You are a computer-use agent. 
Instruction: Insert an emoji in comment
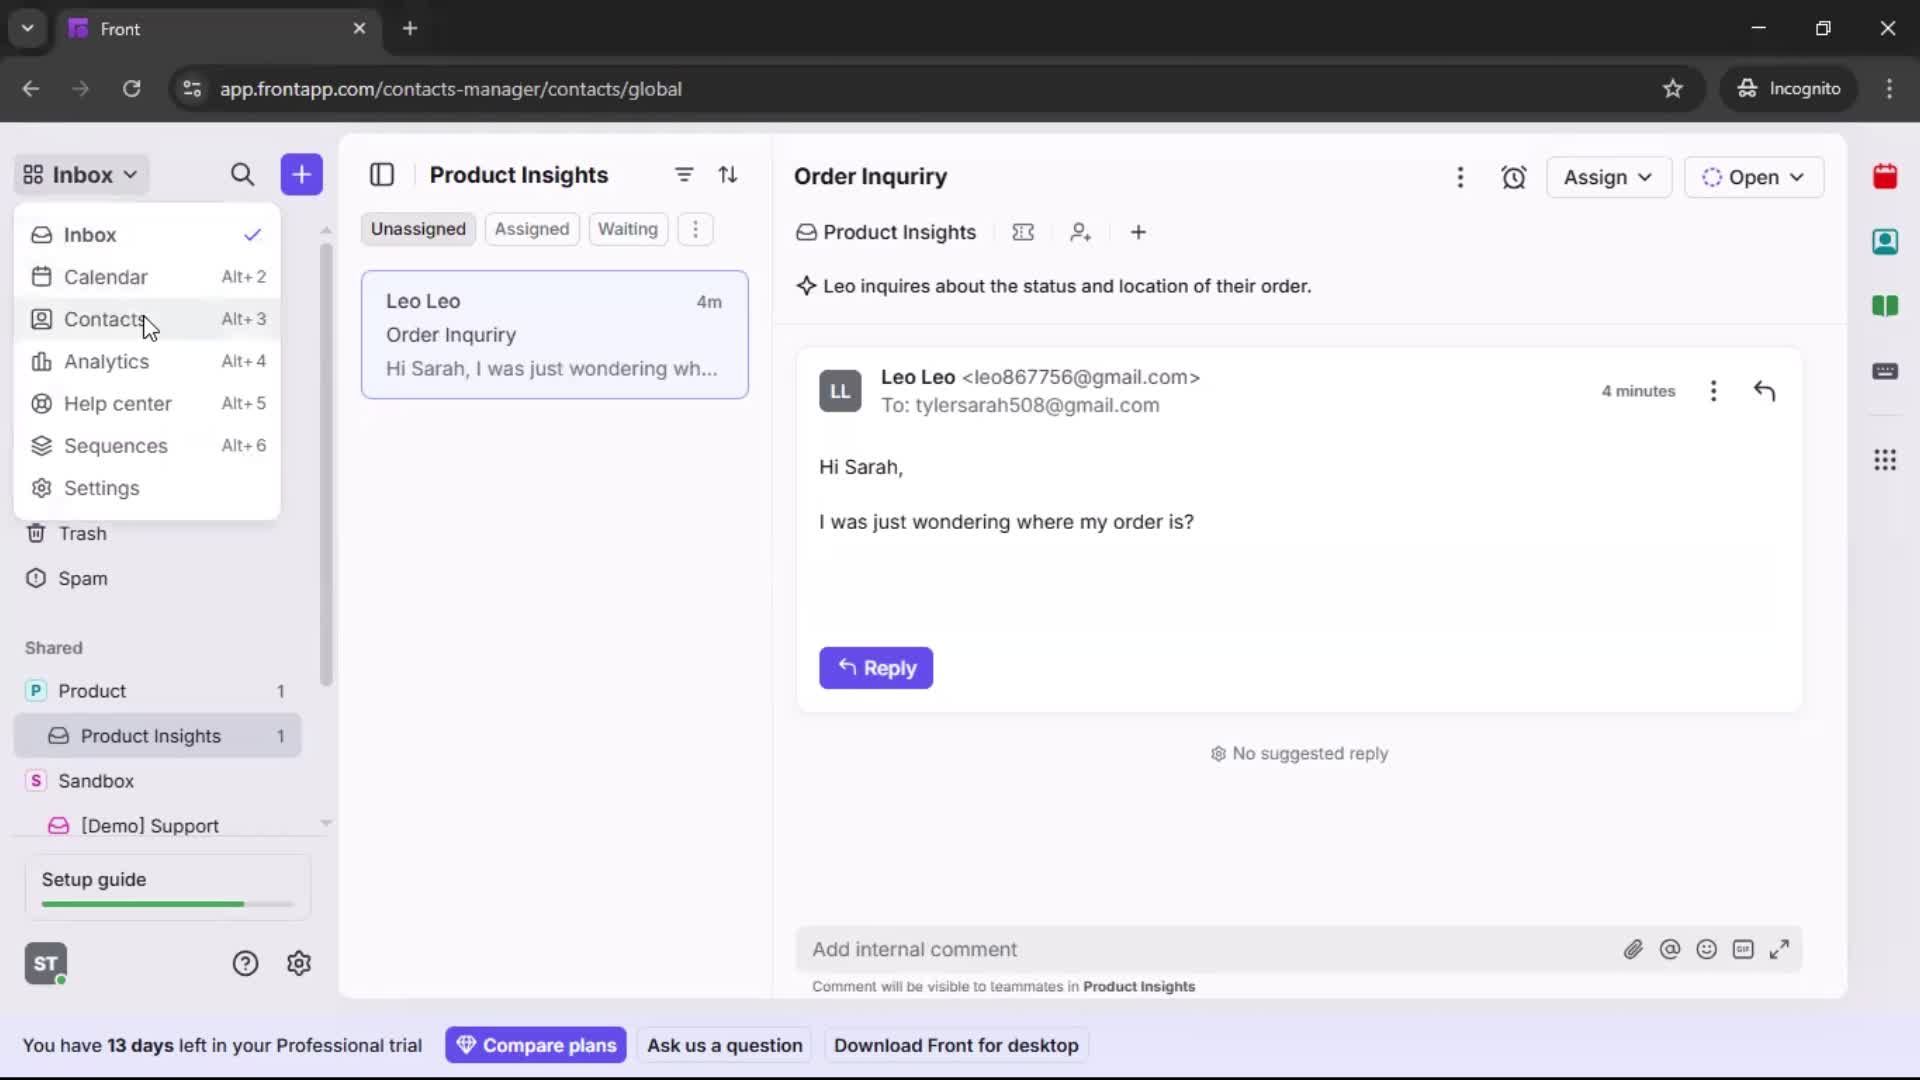click(1706, 949)
